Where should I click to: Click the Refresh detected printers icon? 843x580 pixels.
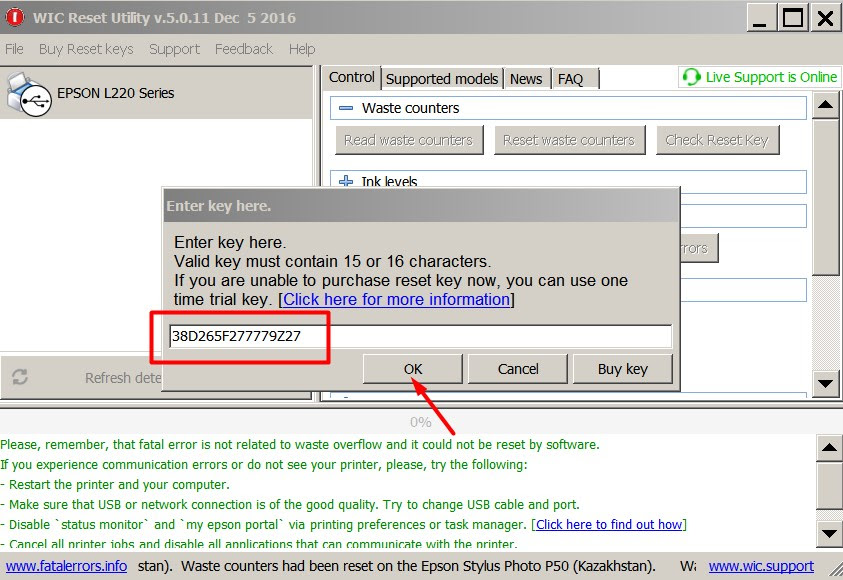[x=20, y=377]
